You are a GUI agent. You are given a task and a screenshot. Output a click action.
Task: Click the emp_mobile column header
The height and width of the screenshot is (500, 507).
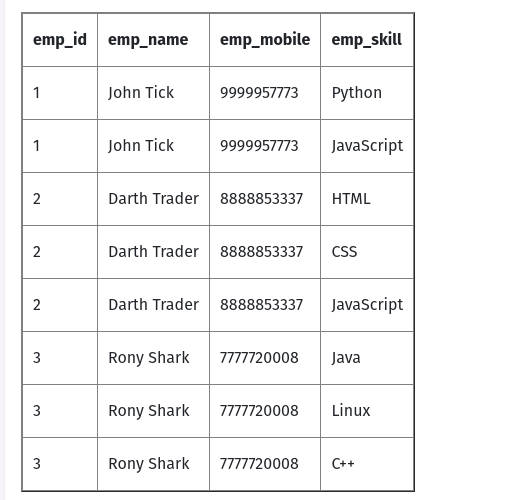click(x=265, y=40)
